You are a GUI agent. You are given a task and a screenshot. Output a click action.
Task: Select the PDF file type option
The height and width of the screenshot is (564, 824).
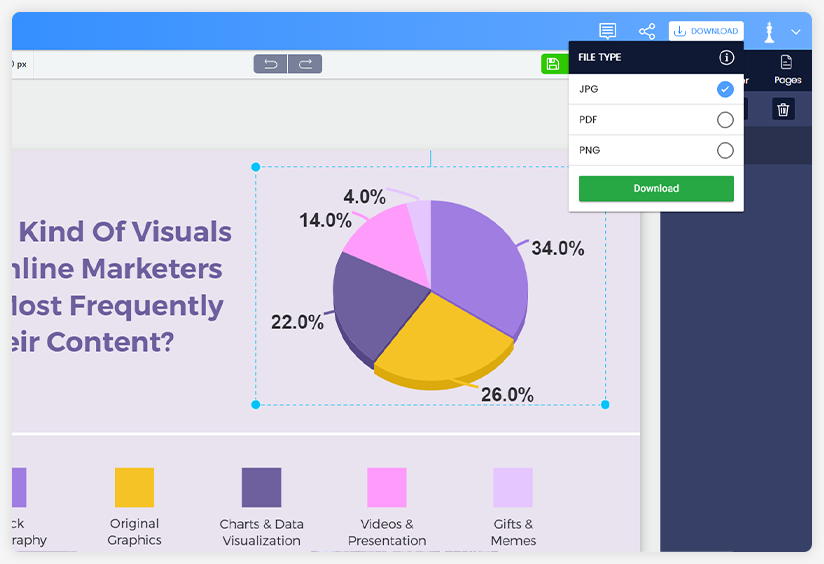coord(725,120)
